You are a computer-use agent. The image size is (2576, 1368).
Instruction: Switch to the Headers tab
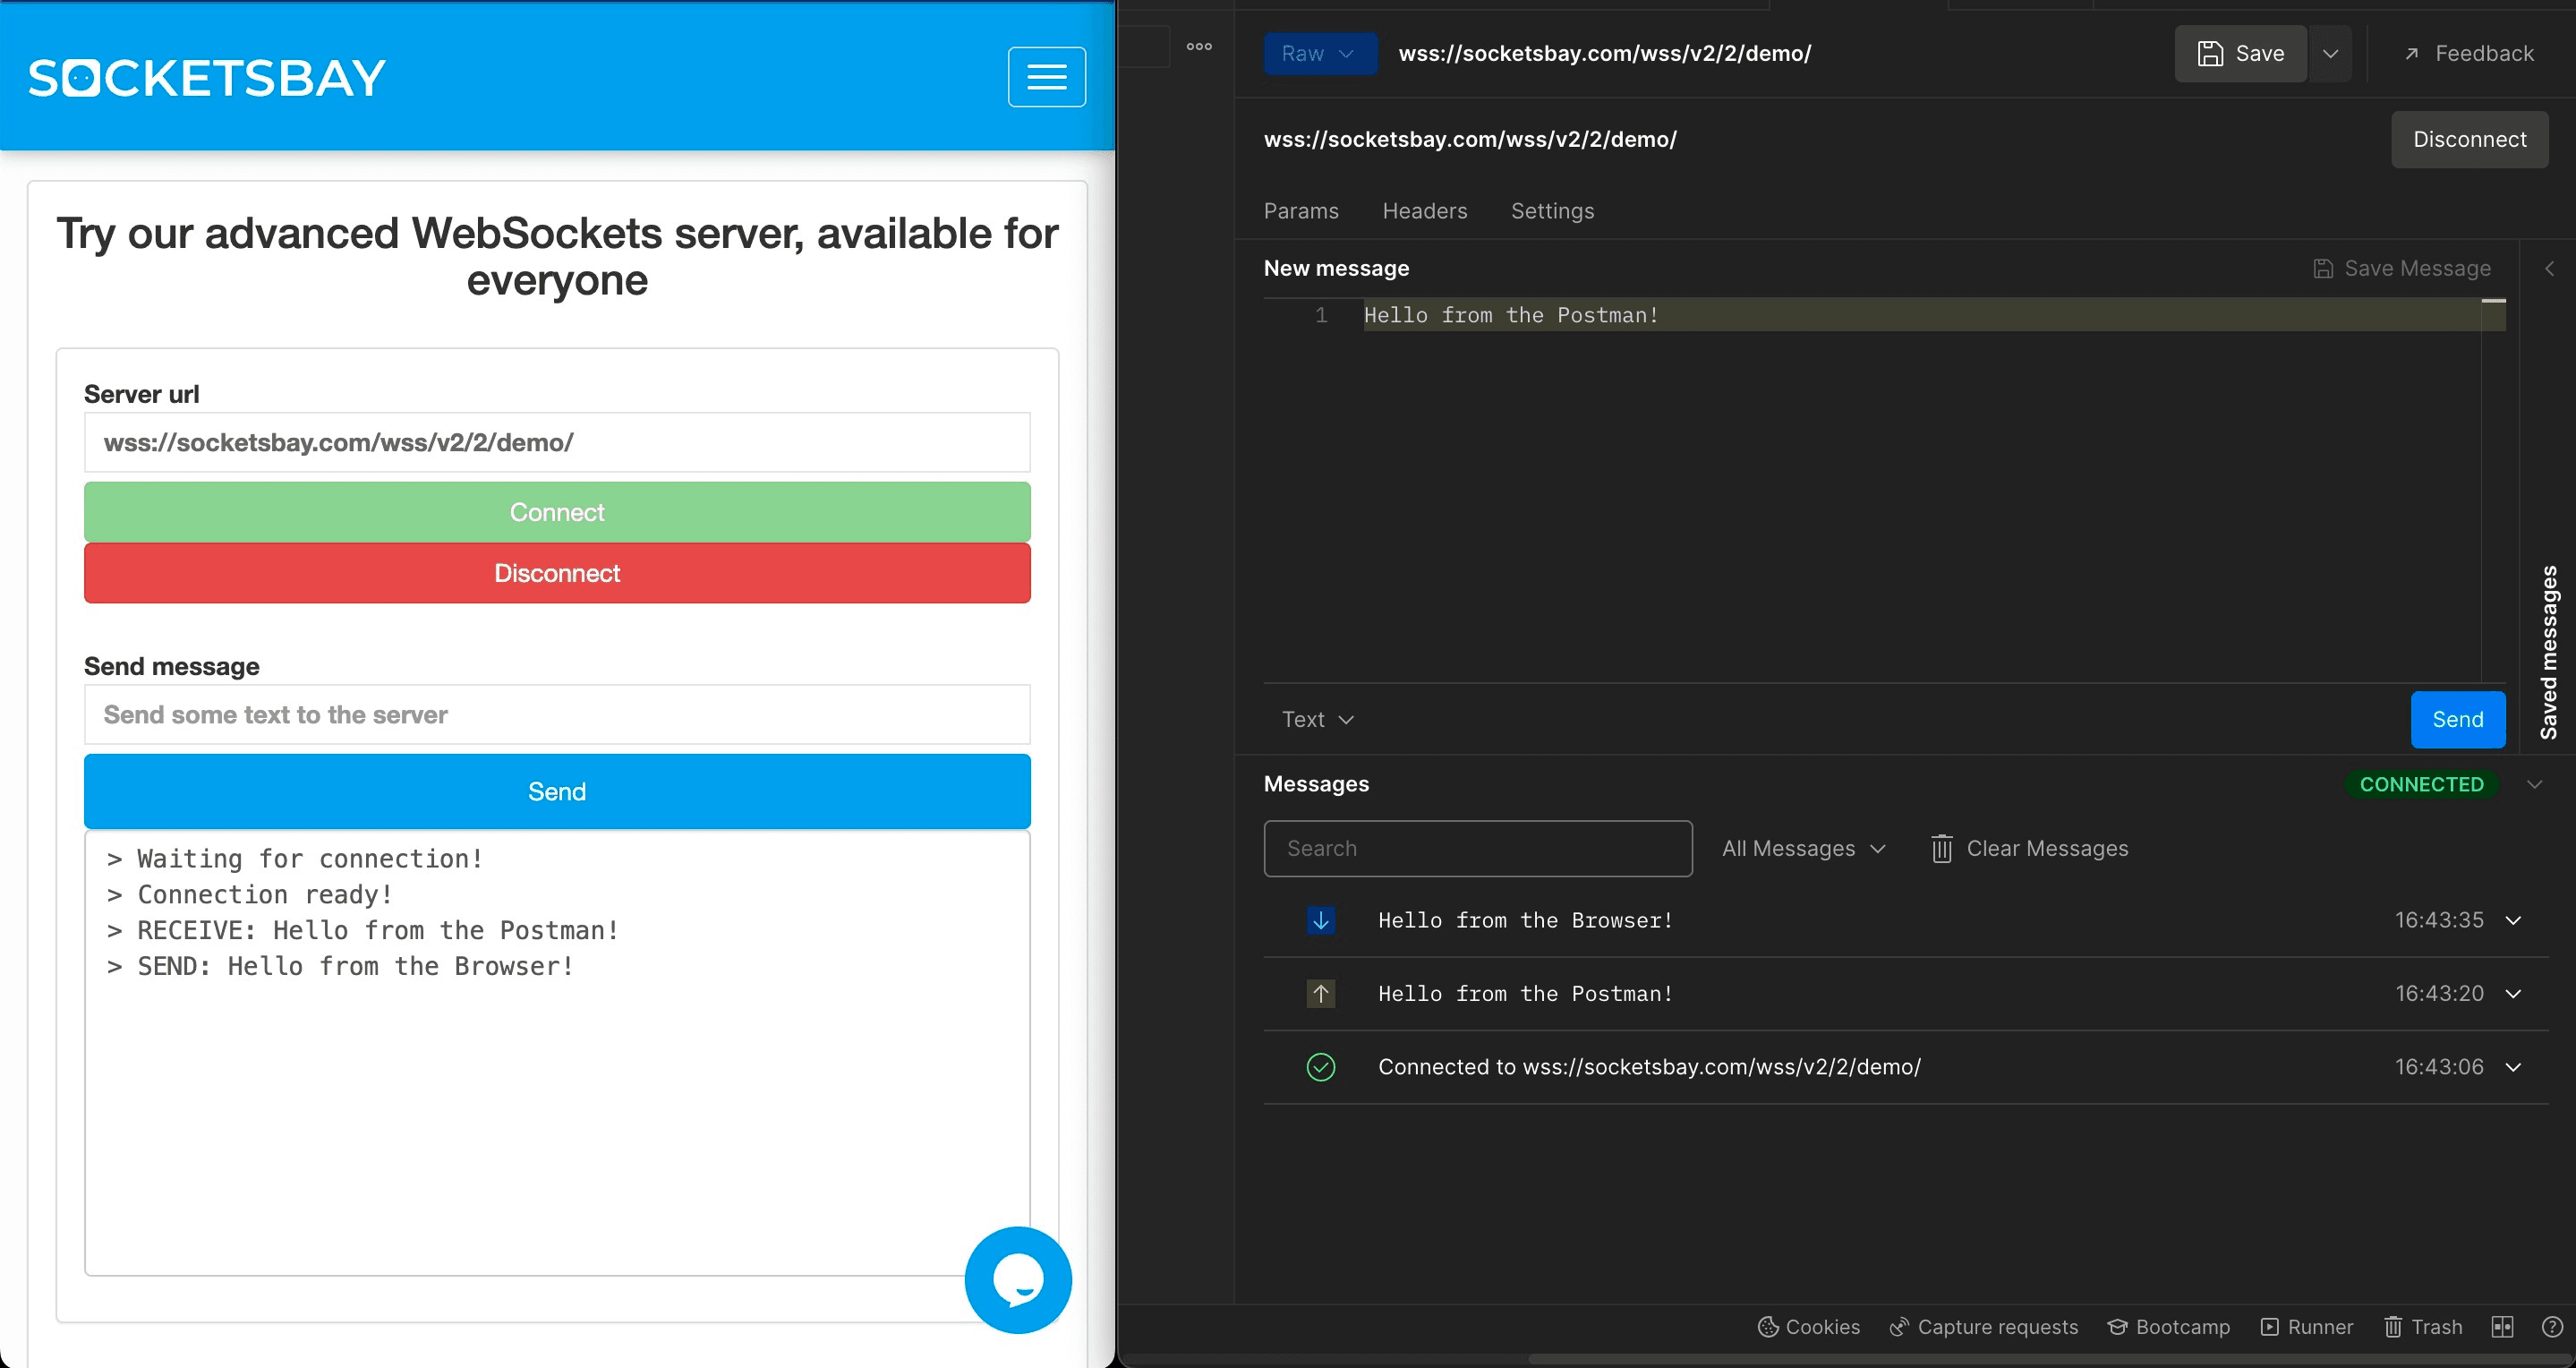[x=1424, y=211]
